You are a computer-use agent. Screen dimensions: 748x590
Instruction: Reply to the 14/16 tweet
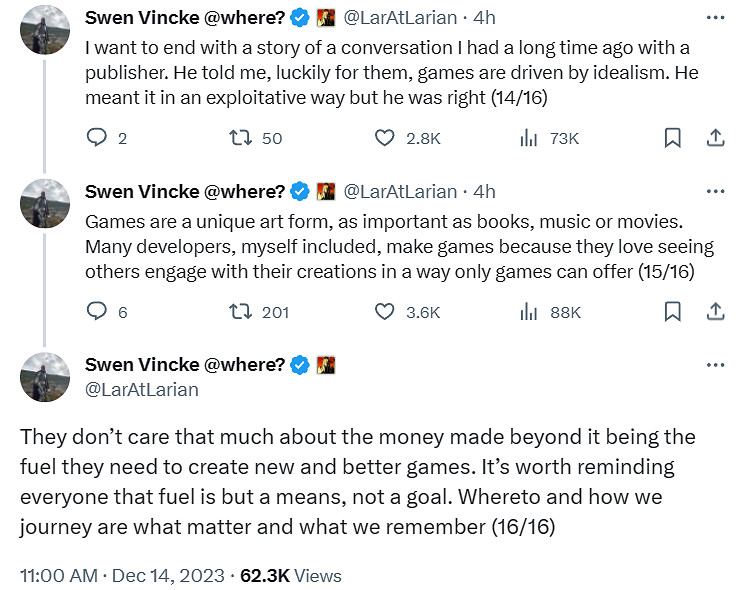pos(97,138)
